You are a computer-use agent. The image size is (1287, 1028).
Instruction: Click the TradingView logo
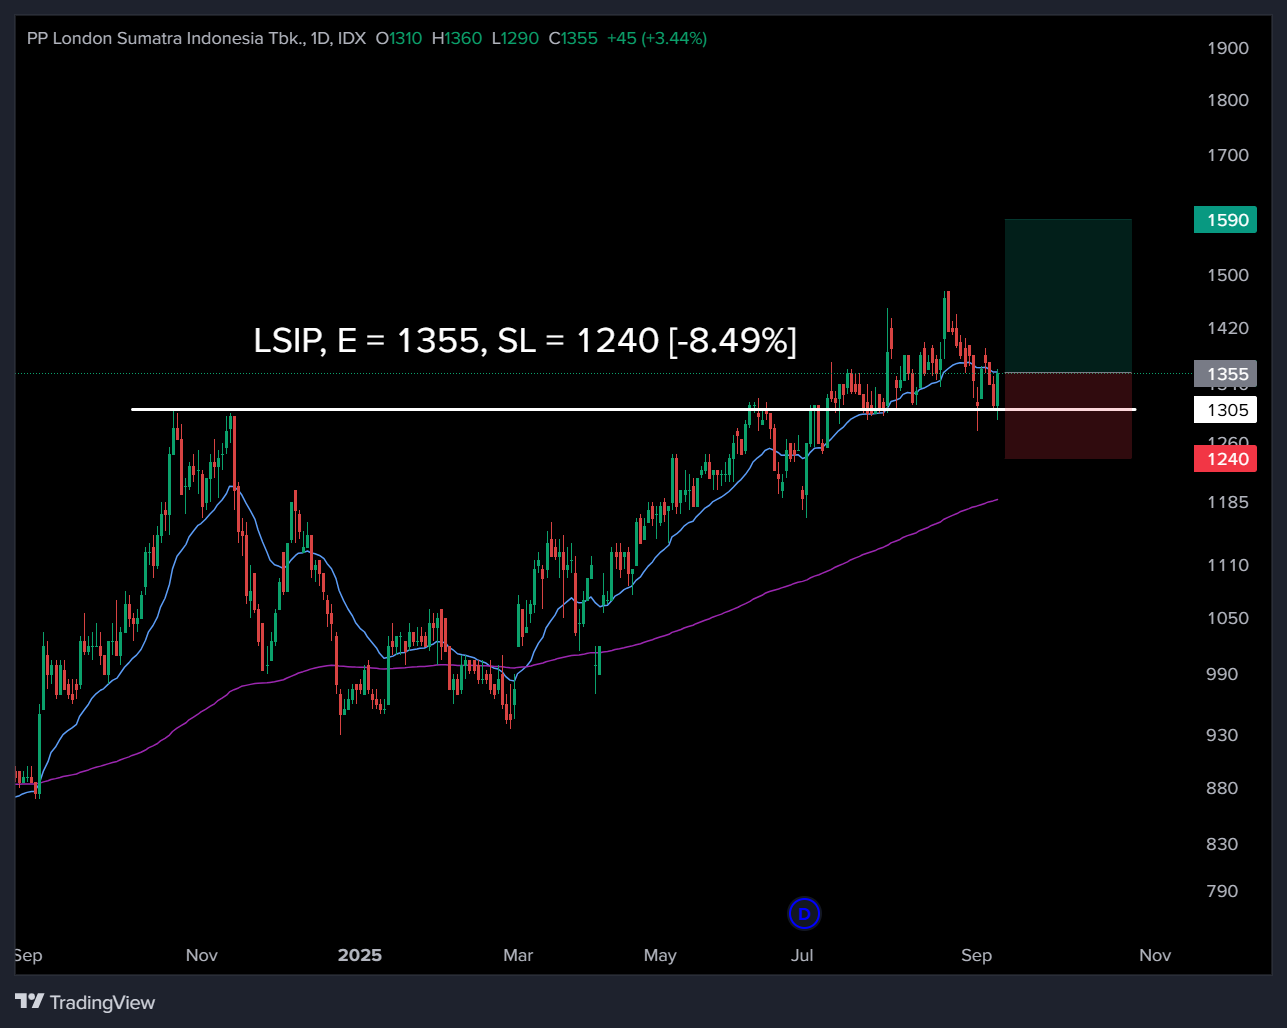(86, 1002)
